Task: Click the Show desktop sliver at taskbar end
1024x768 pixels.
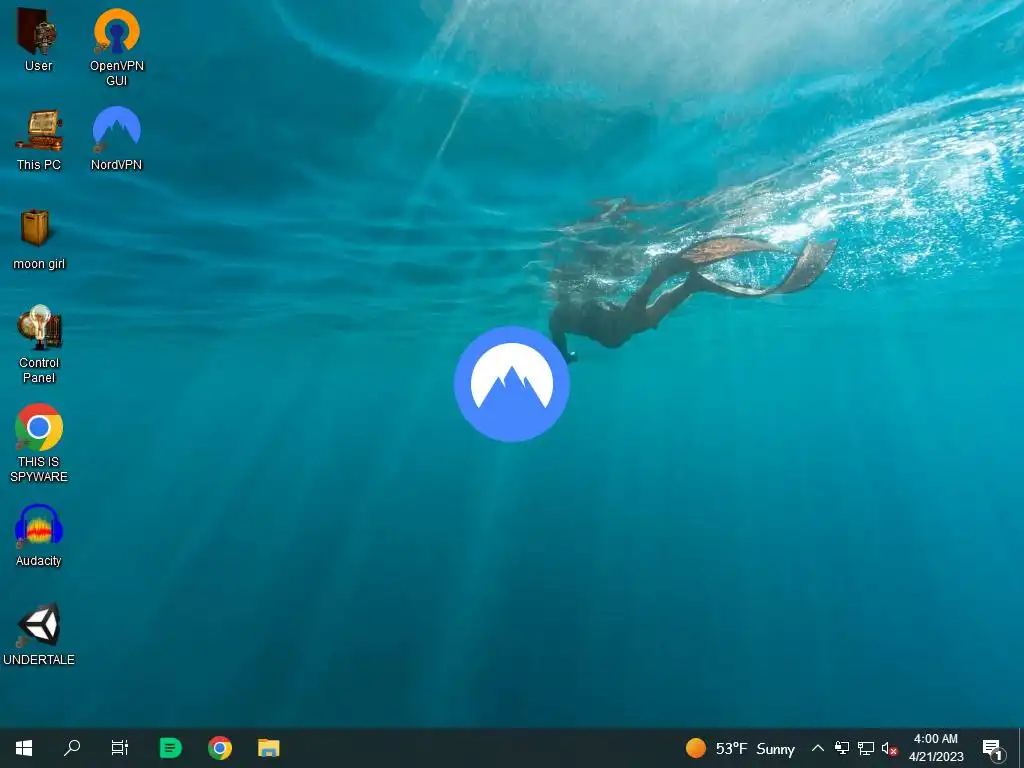Action: pyautogui.click(x=1021, y=748)
